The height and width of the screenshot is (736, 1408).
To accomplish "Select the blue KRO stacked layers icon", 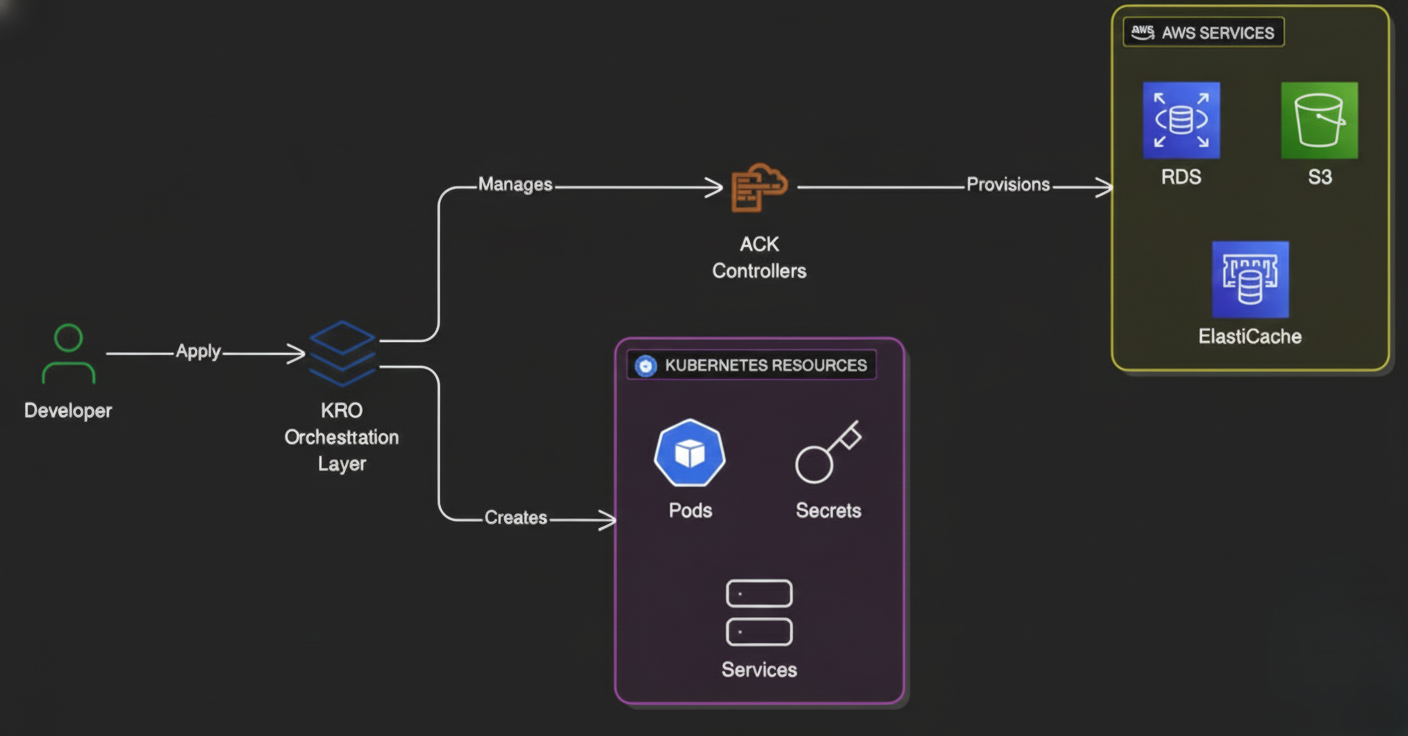I will (x=342, y=354).
